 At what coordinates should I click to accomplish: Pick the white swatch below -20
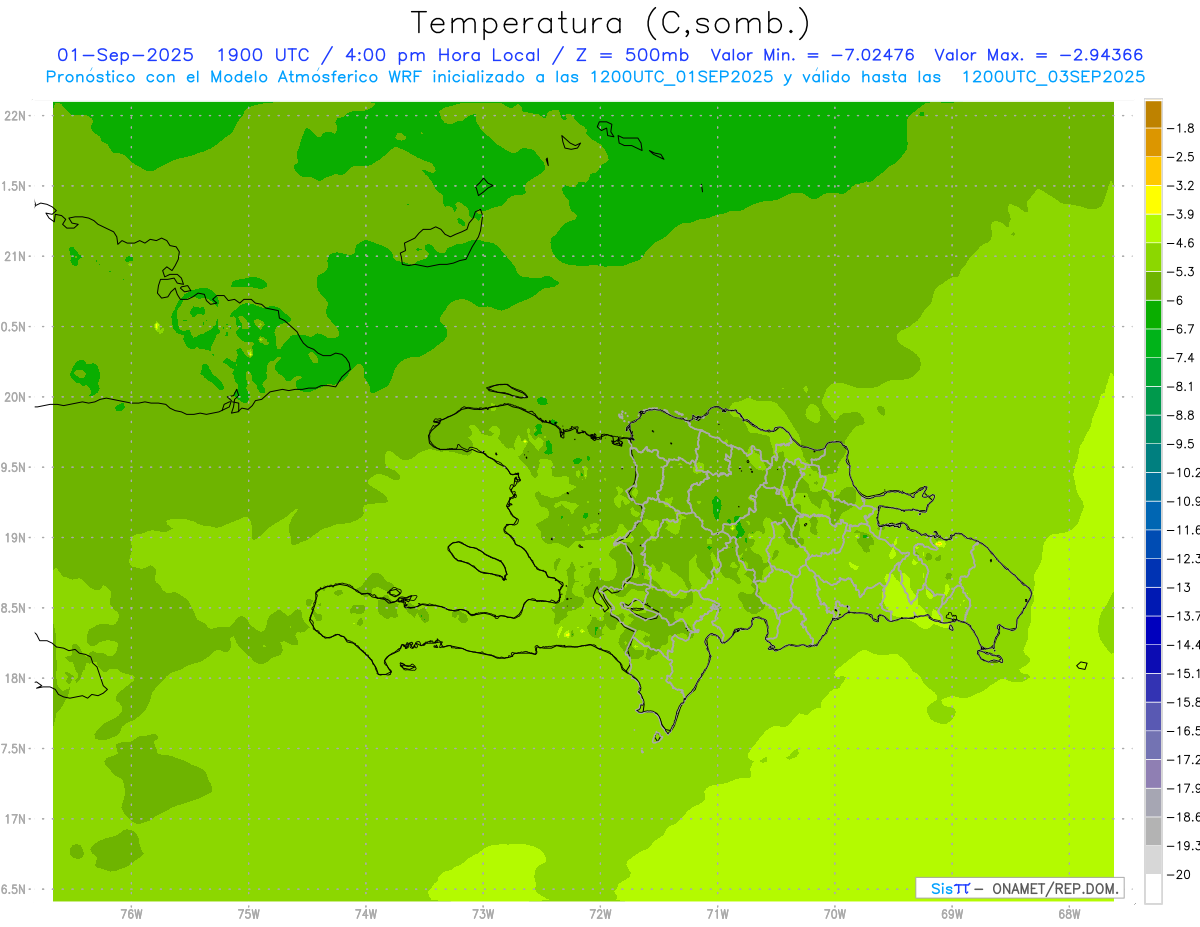pos(1153,889)
